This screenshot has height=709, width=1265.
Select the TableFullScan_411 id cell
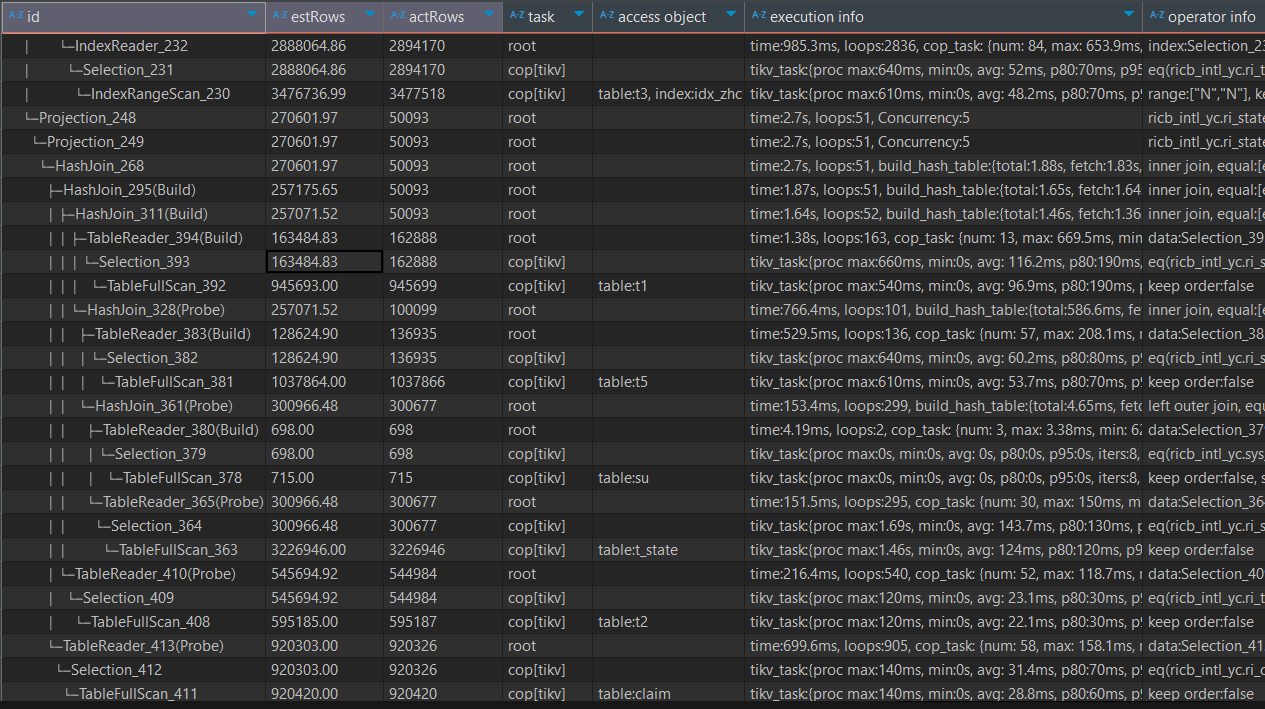point(133,694)
